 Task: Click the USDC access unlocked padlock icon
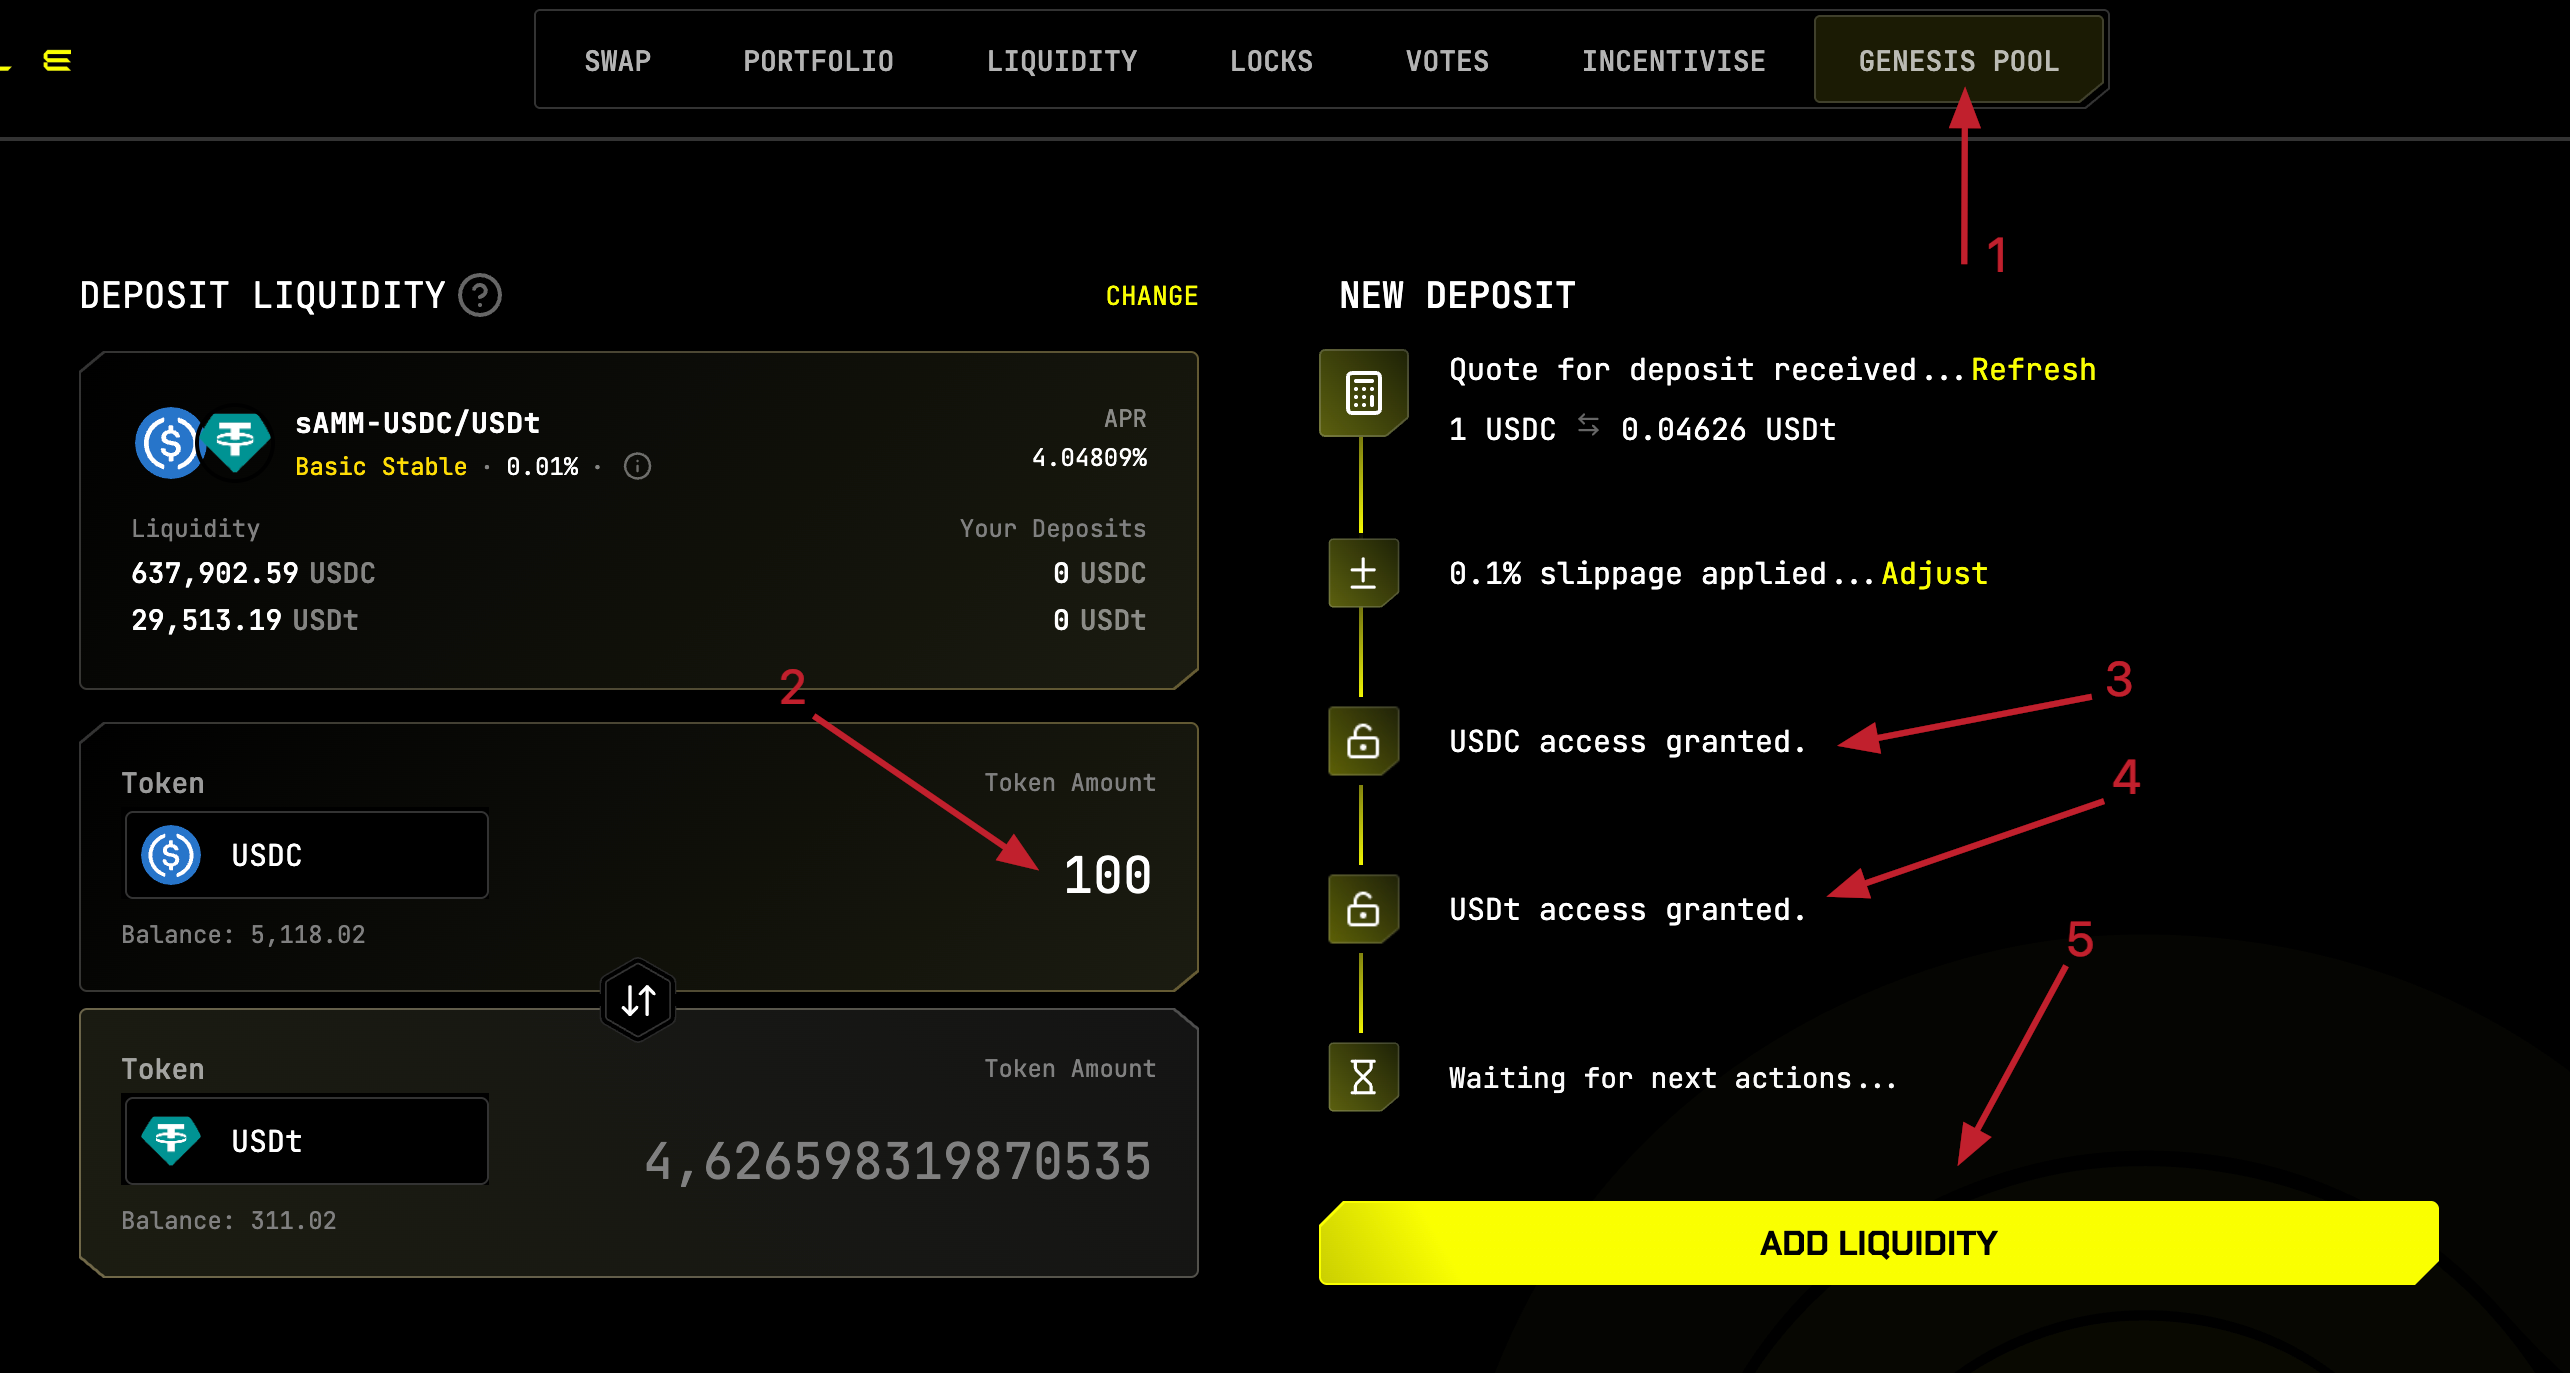click(1363, 741)
